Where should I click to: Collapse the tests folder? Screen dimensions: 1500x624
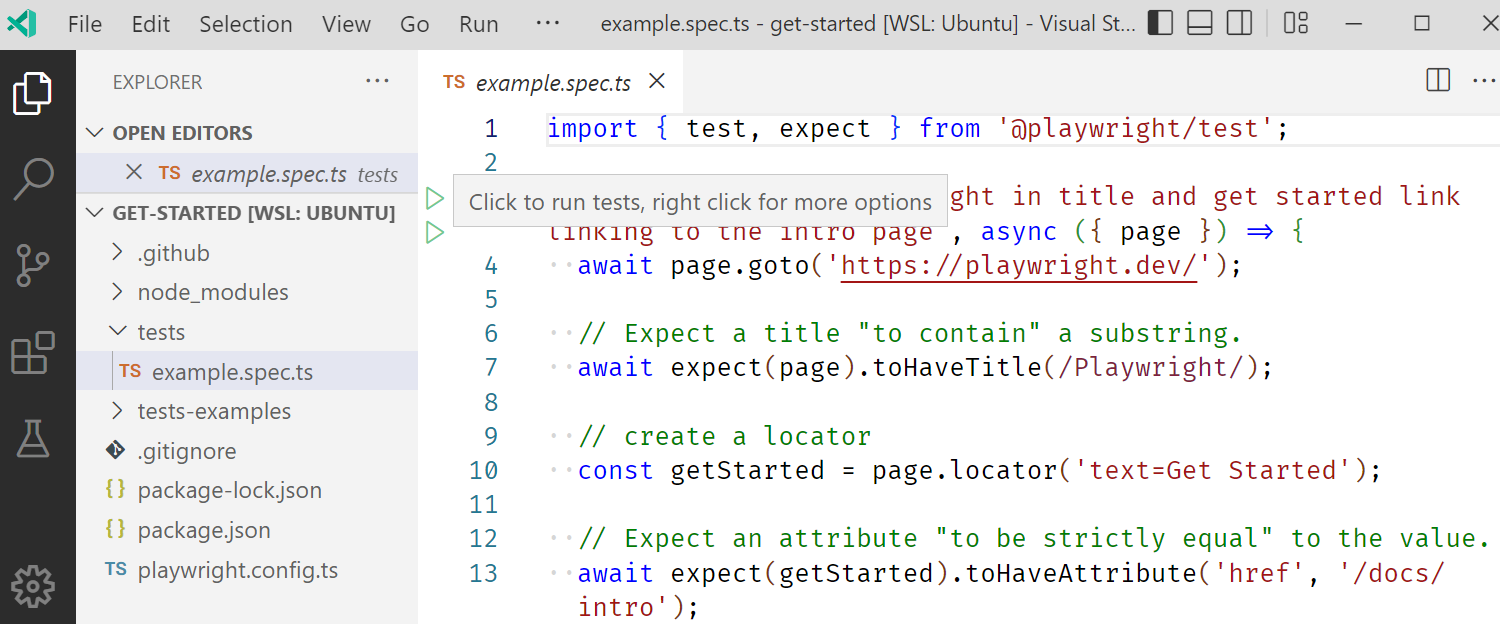[x=247, y=332]
